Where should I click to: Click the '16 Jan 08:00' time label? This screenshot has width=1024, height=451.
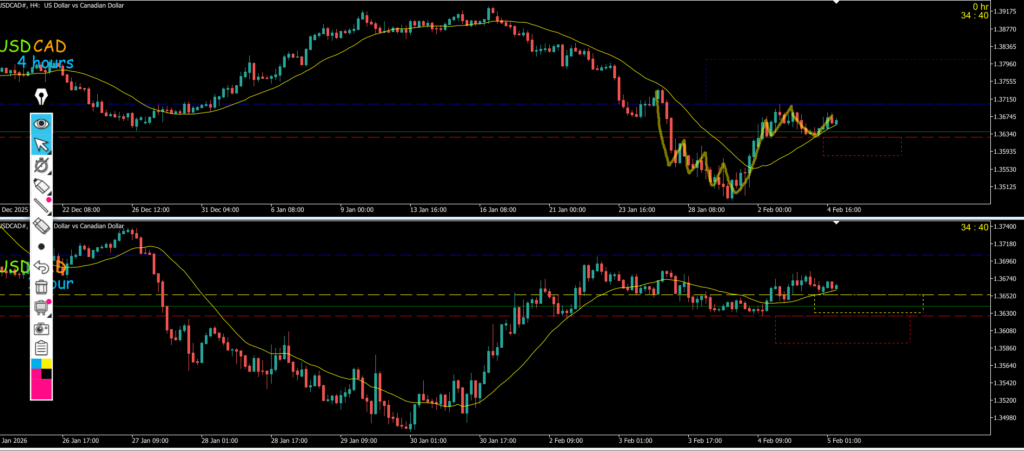pyautogui.click(x=498, y=210)
